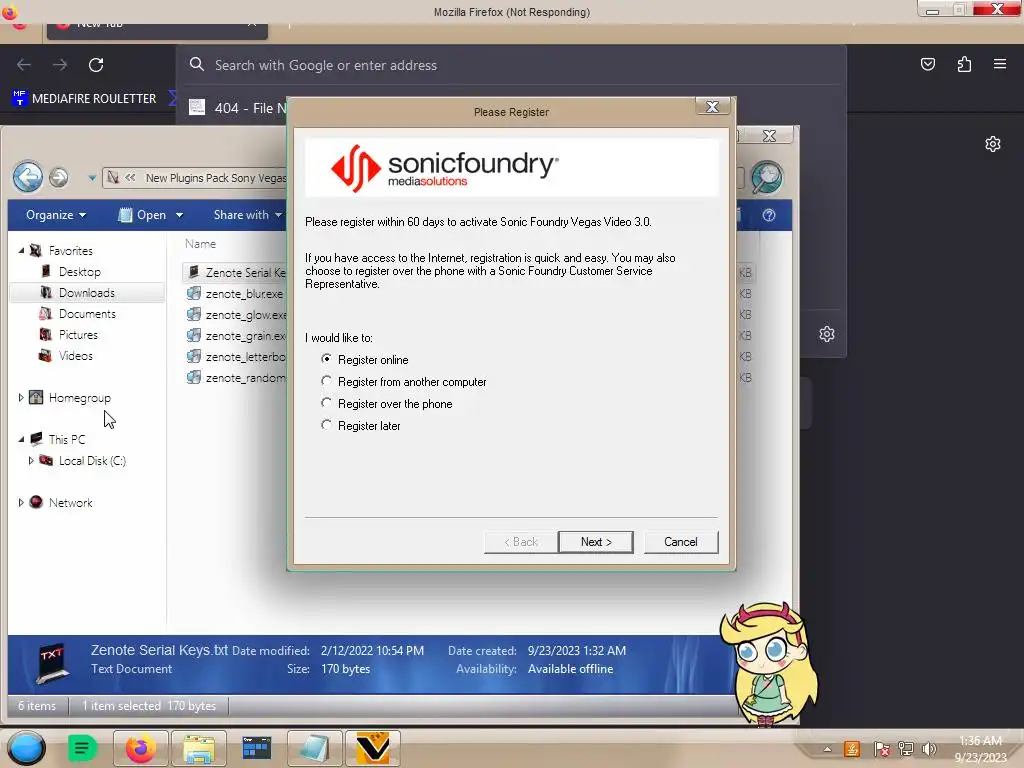
Task: Open the blue grid window taskbar app
Action: pyautogui.click(x=256, y=748)
